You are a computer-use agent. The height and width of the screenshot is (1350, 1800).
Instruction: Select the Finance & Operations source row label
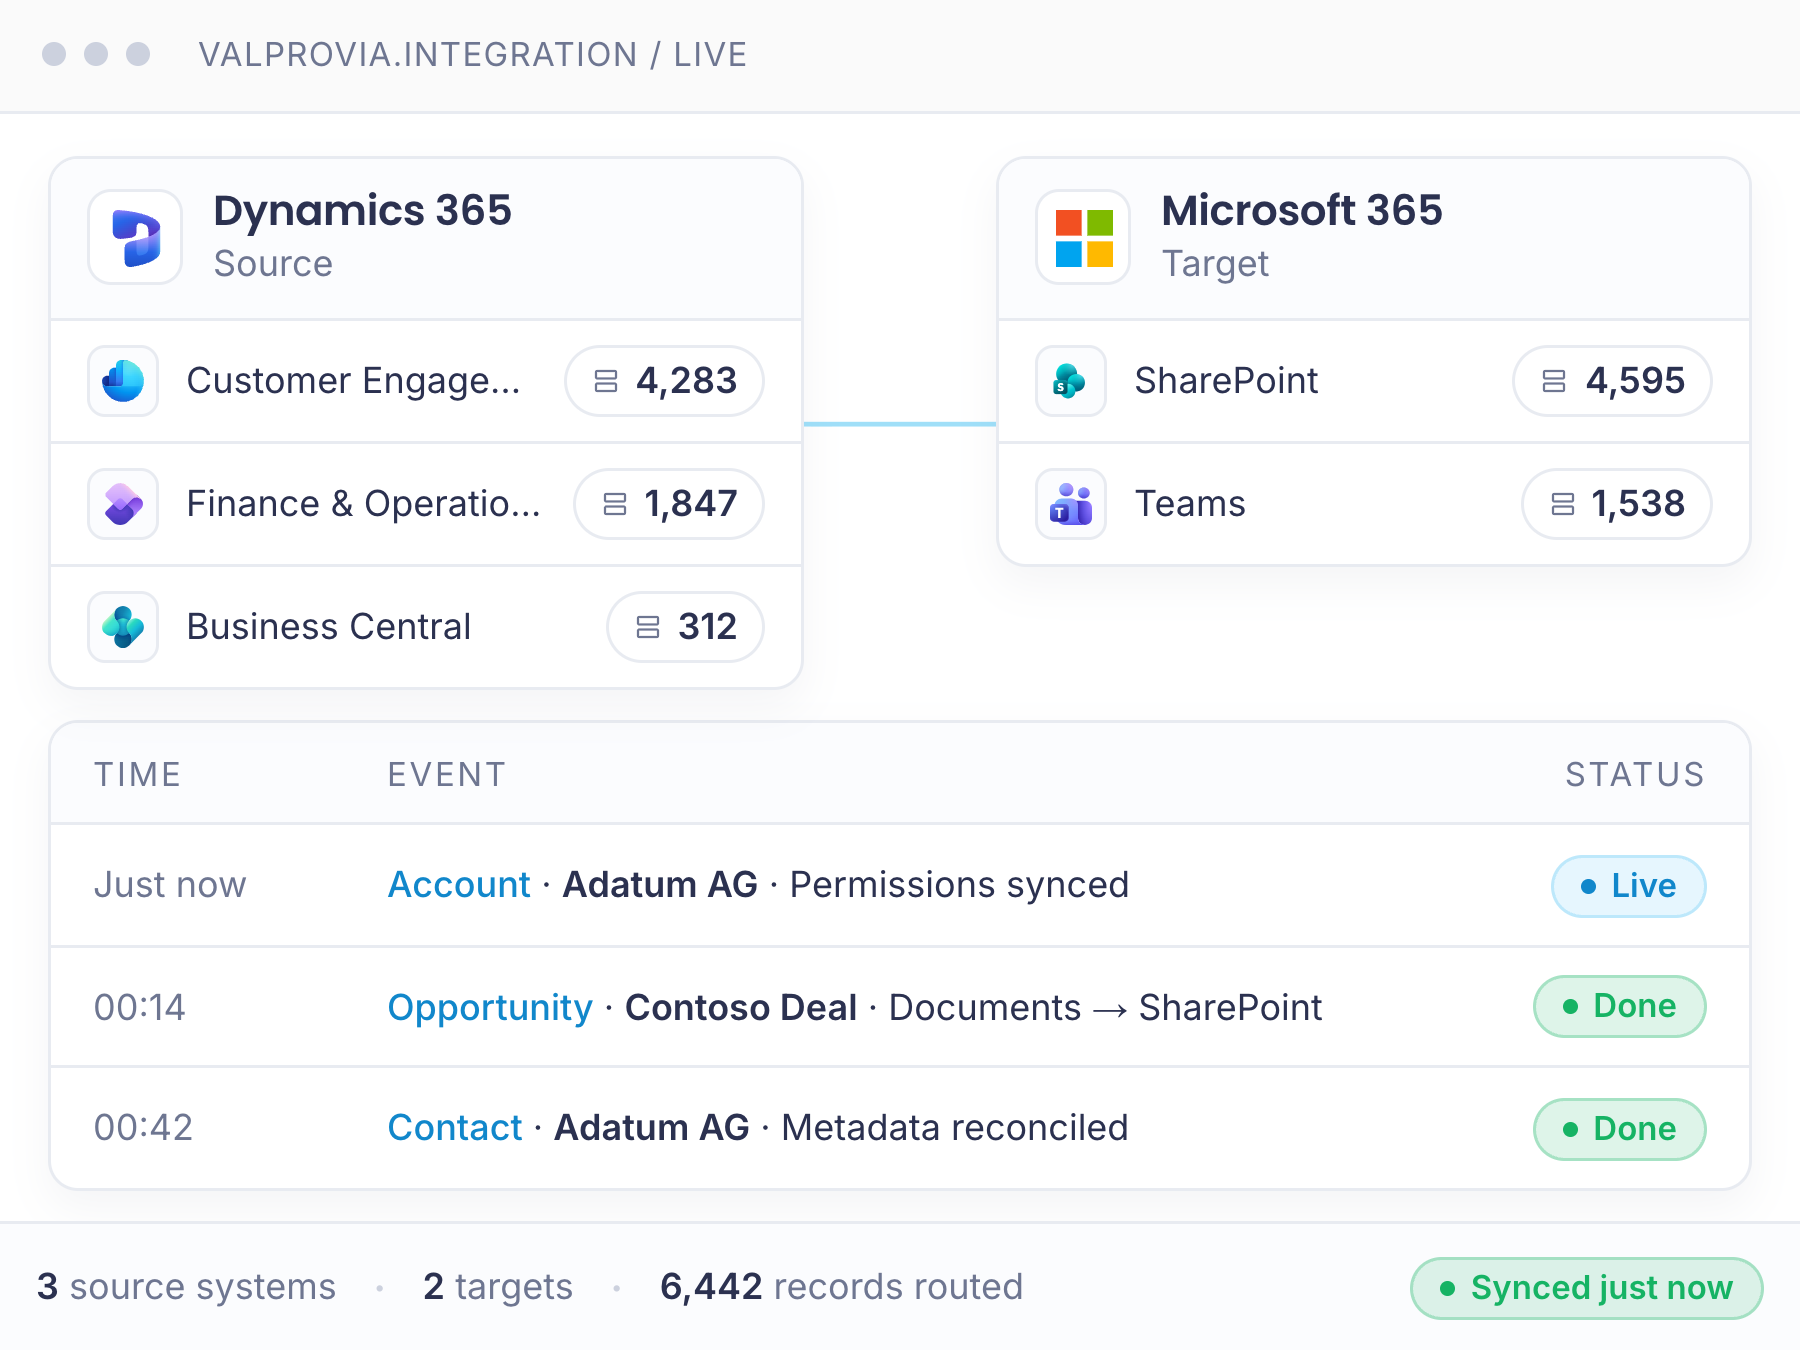(x=364, y=504)
